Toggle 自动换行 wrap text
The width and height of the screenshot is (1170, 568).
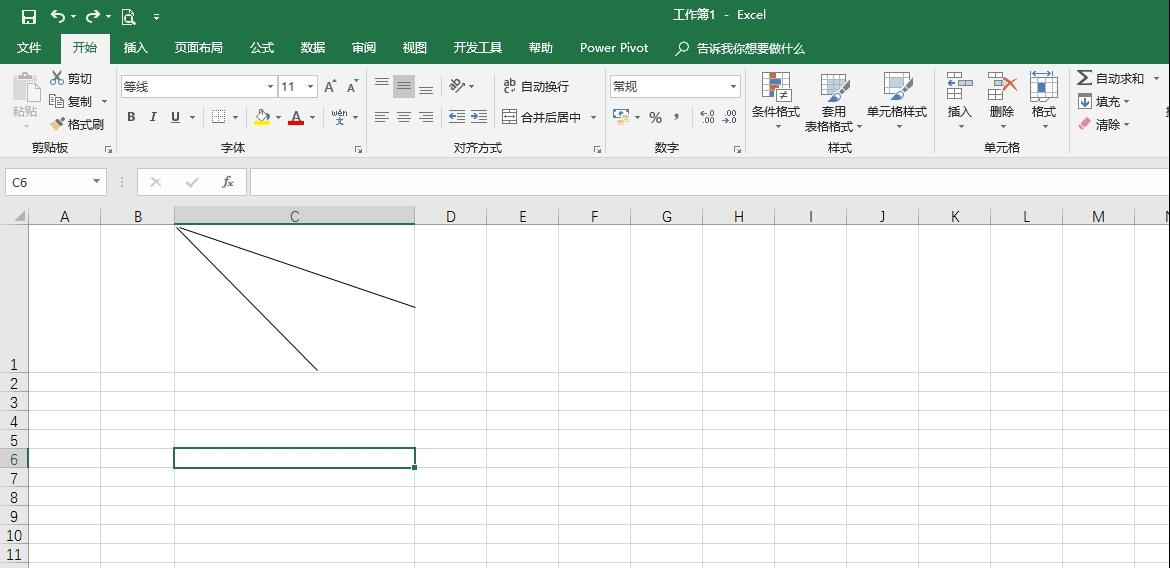pyautogui.click(x=536, y=86)
